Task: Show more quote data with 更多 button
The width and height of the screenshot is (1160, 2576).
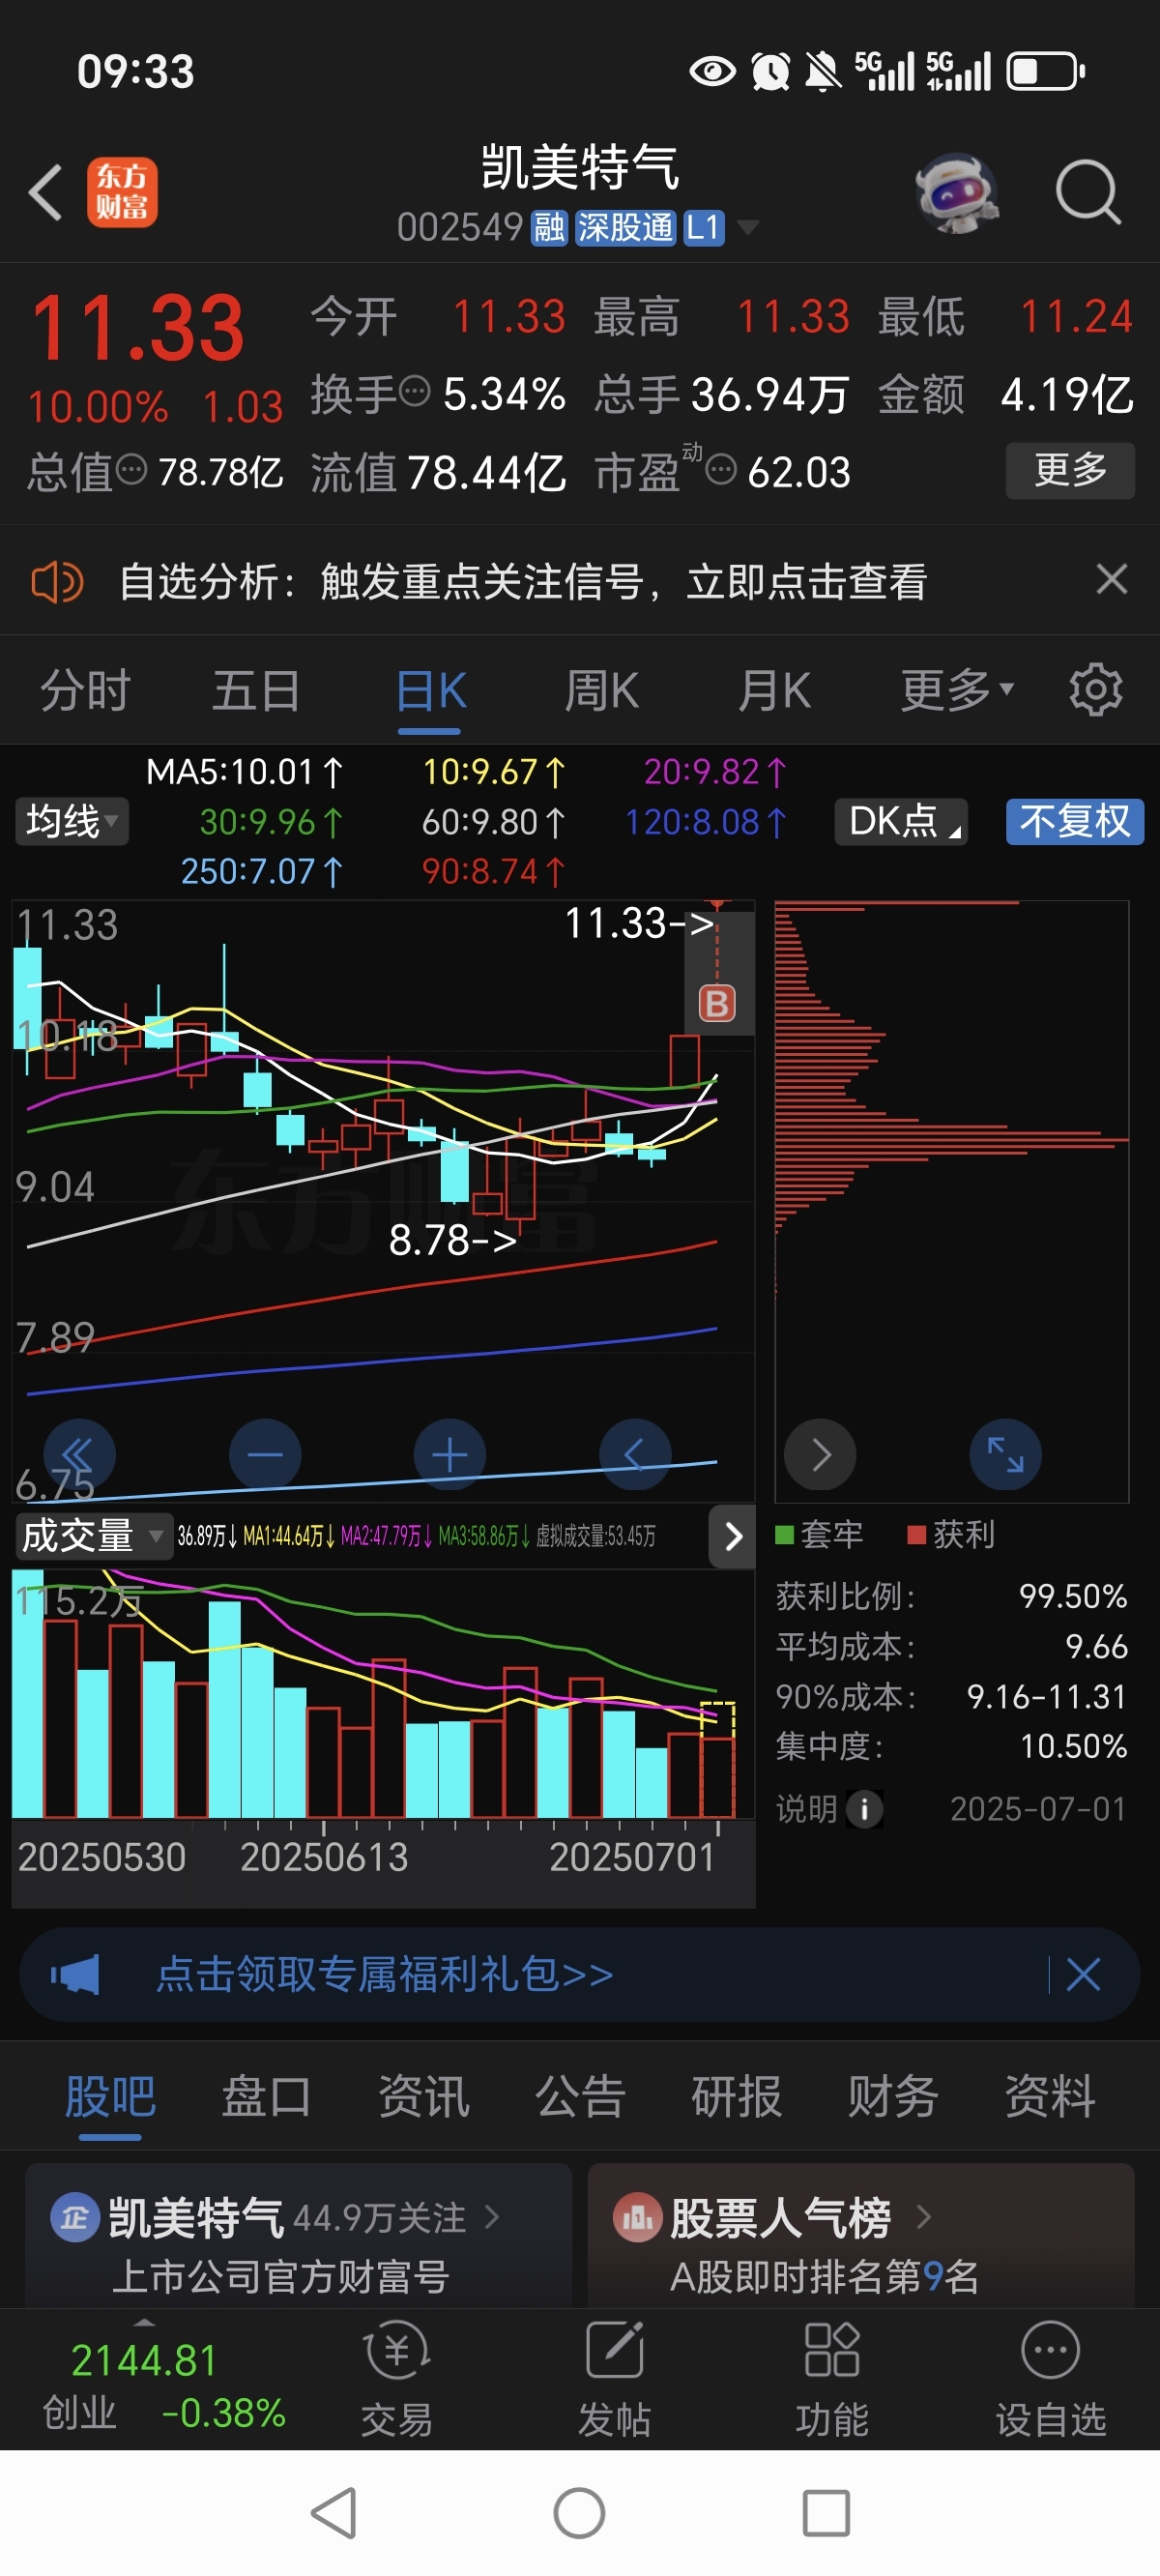Action: coord(1070,469)
